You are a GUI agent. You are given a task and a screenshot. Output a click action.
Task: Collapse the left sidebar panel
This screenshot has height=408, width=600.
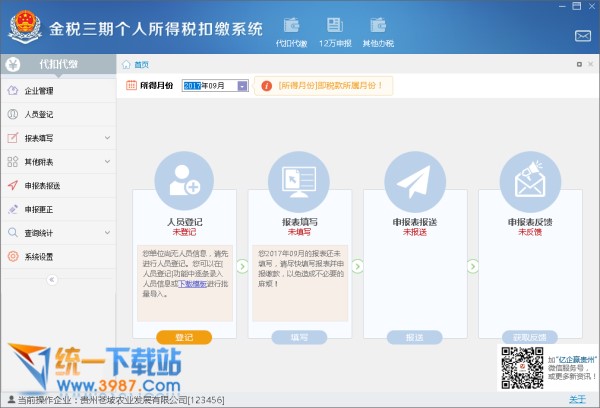coord(52,280)
